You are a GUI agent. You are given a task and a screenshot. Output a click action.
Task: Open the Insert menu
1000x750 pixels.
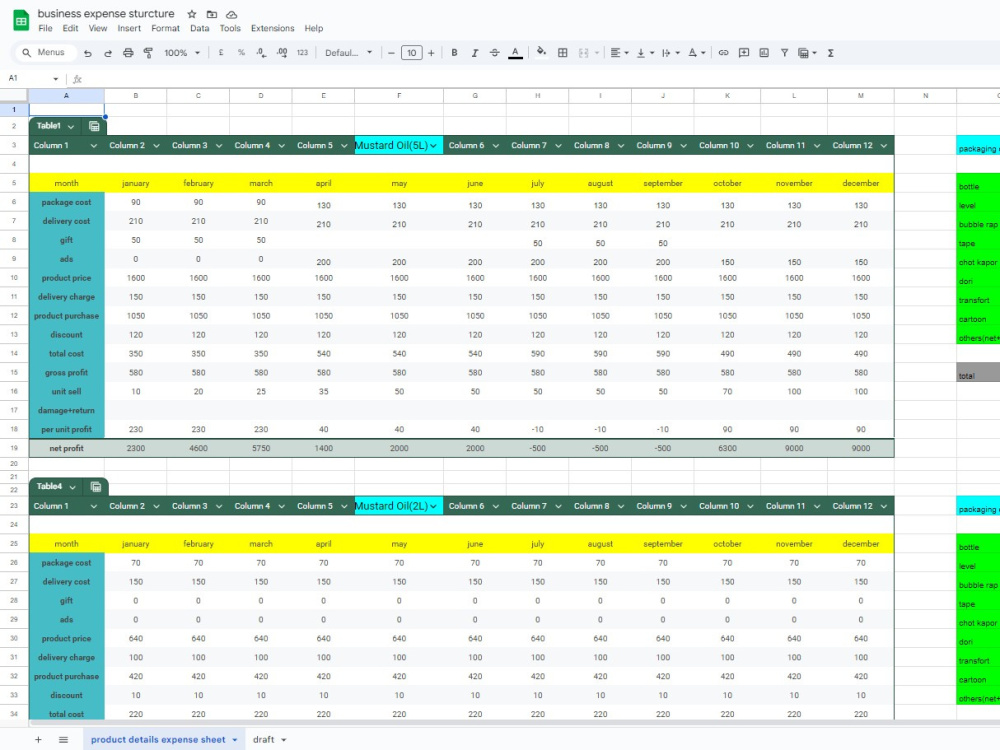pos(129,29)
